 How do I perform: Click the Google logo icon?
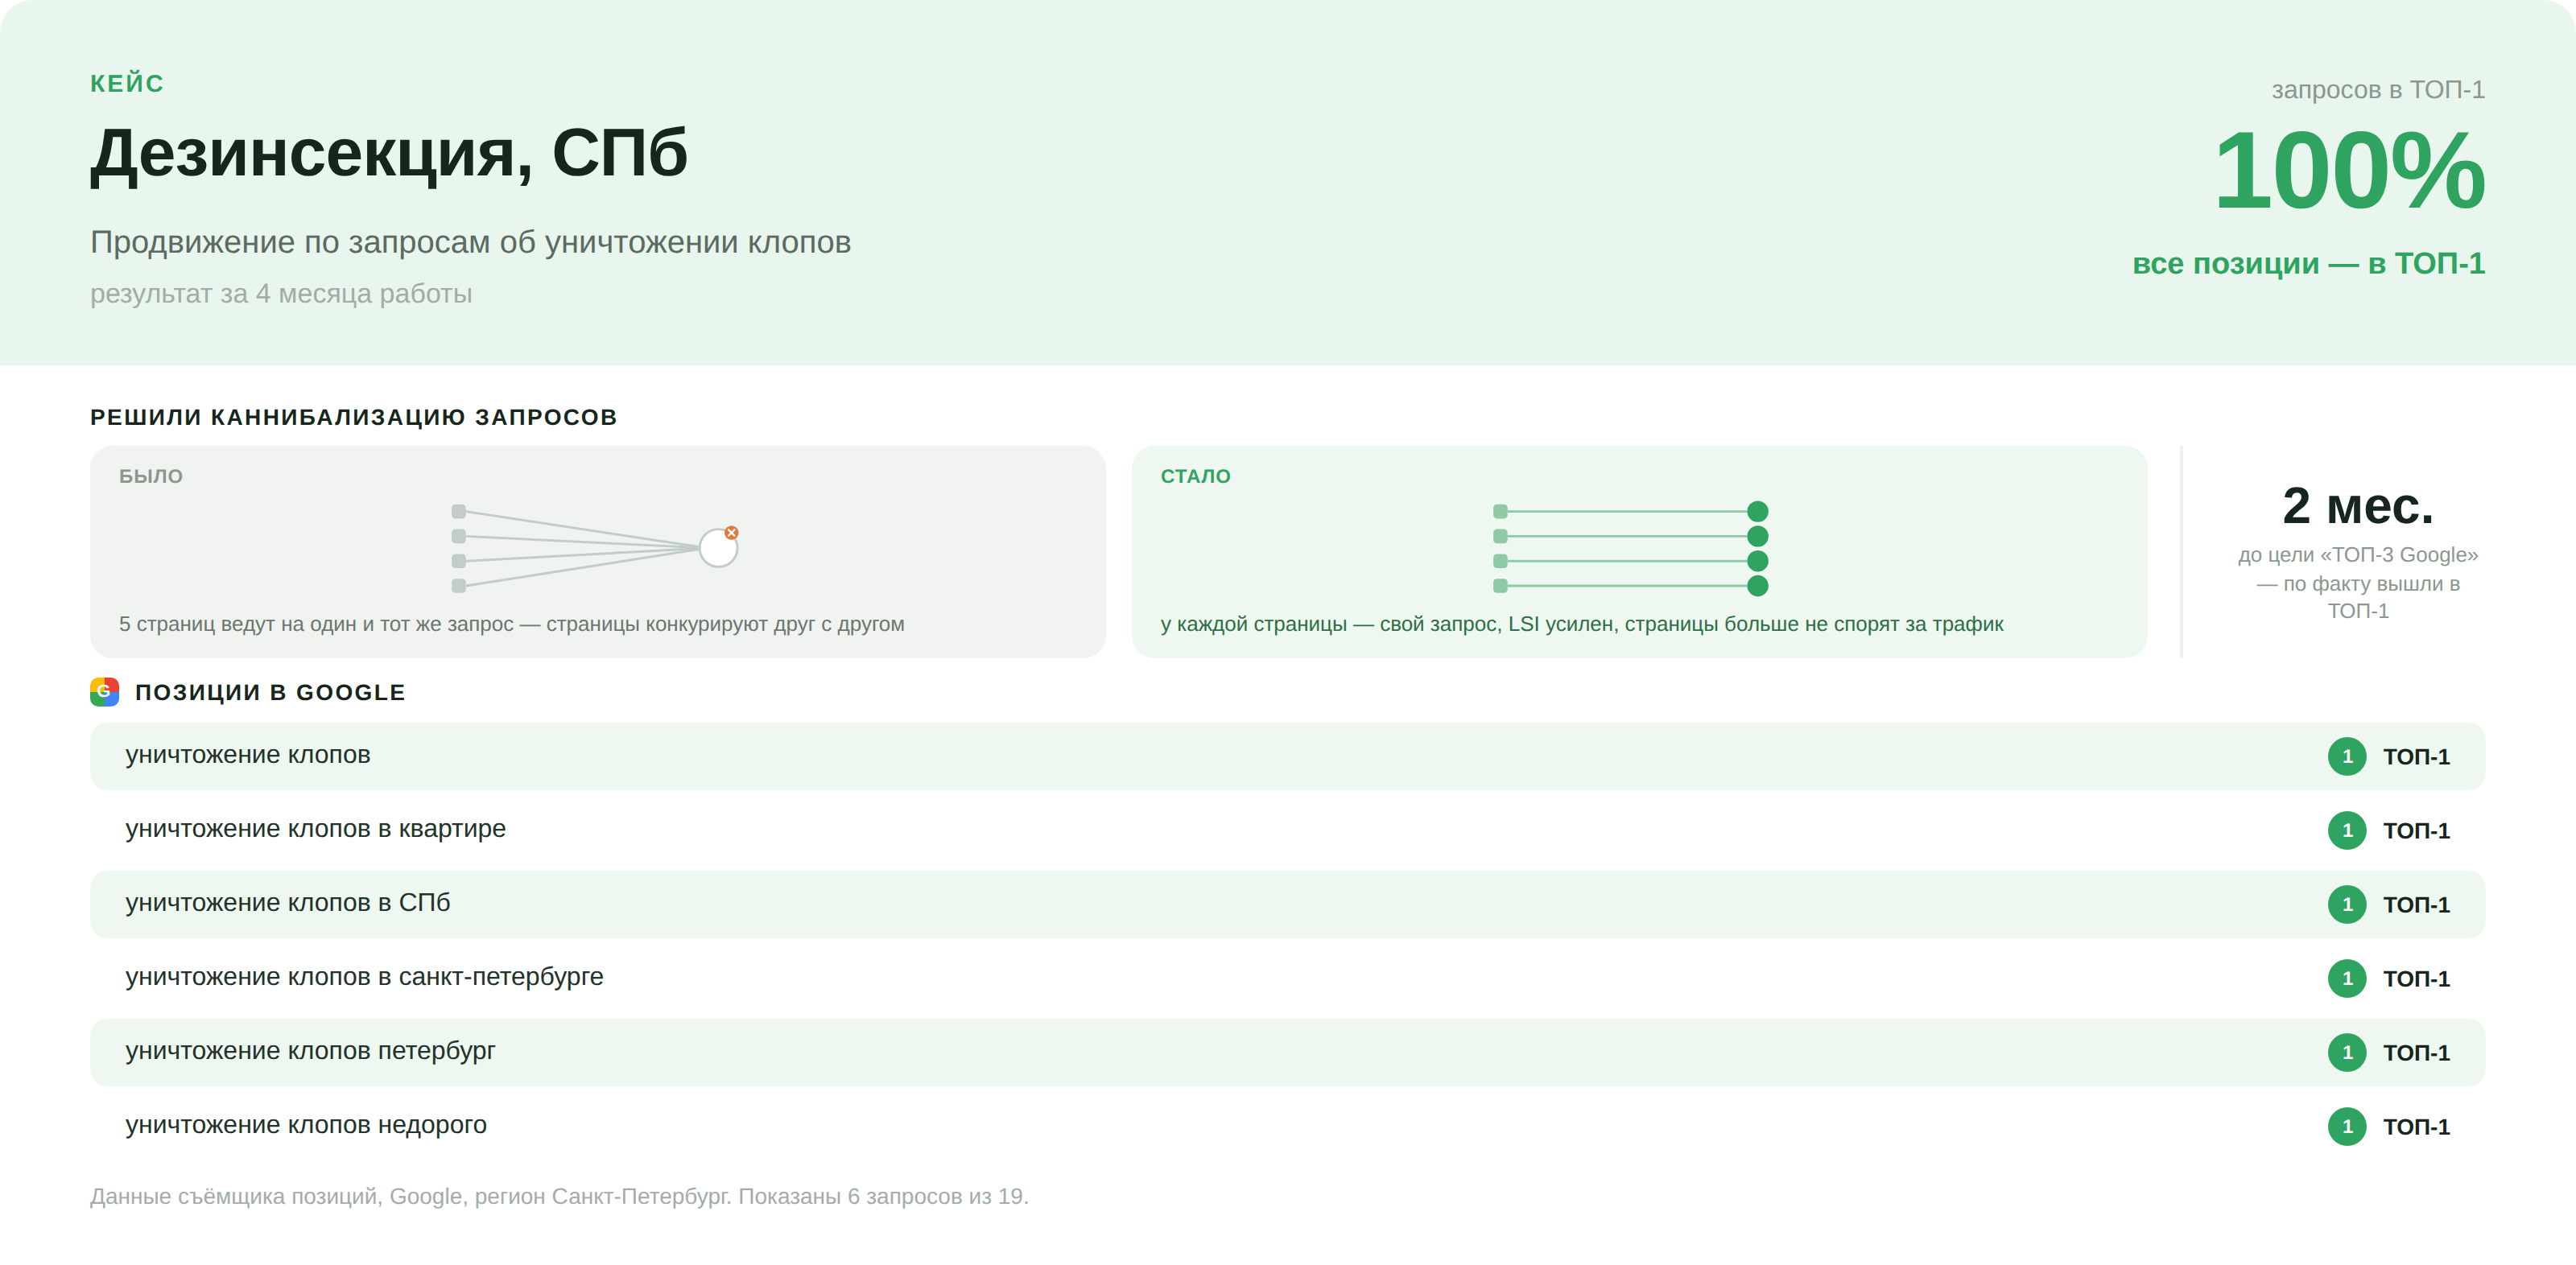(x=104, y=692)
